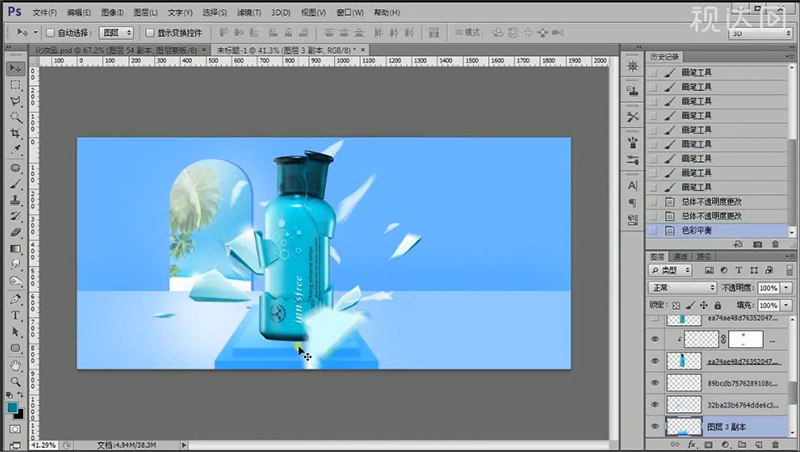Hide the clipped masked layer
Screen dimensions: 800x452
[x=655, y=339]
